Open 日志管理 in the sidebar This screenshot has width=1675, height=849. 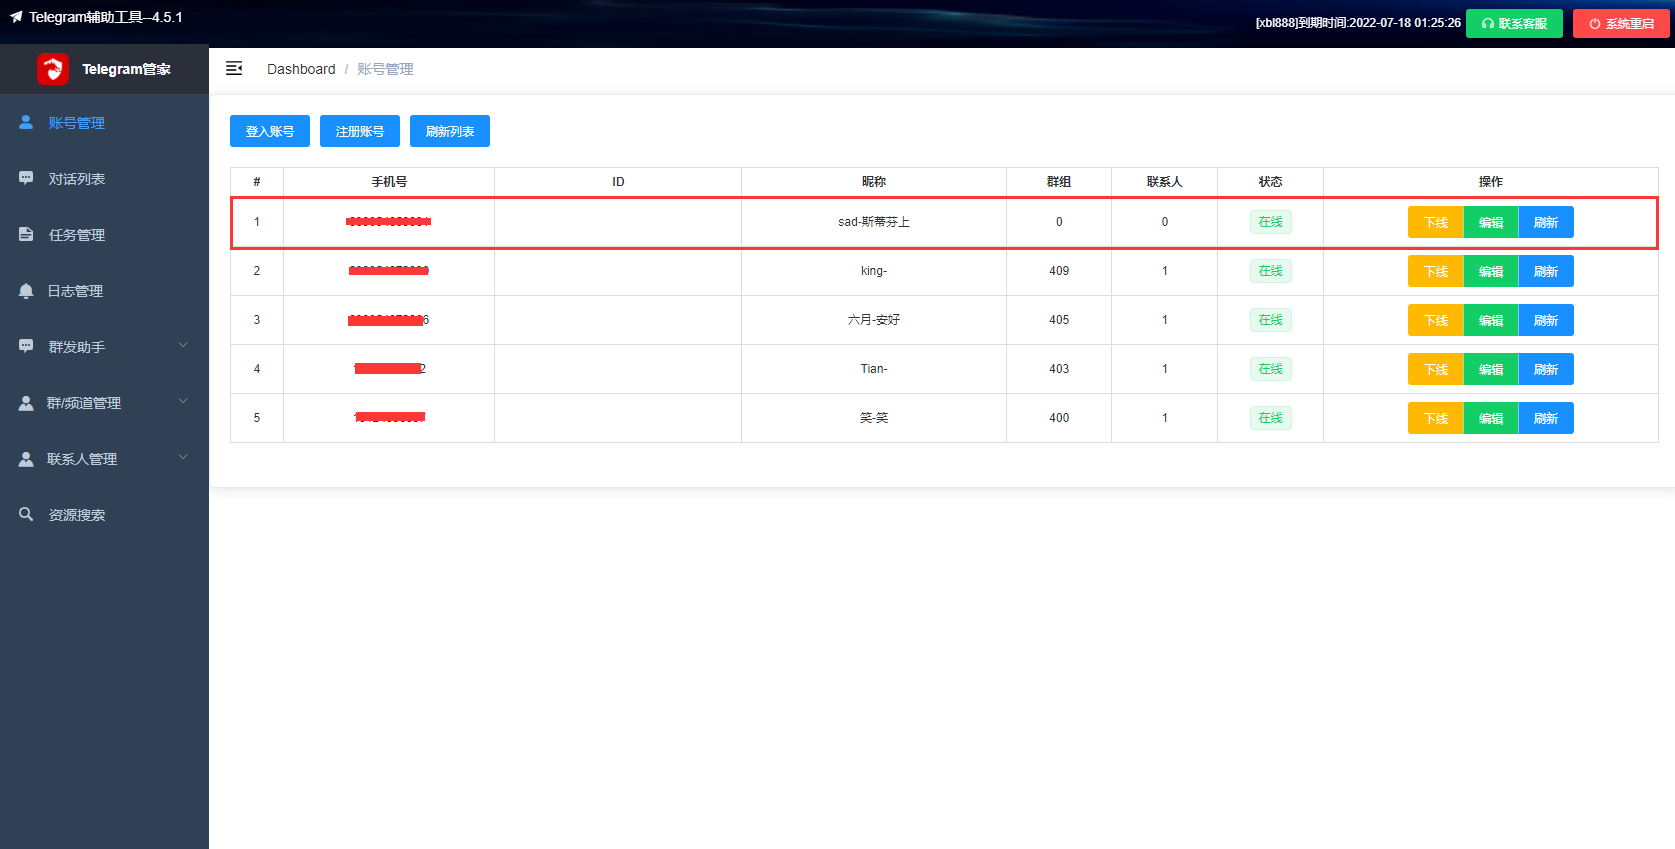[104, 291]
